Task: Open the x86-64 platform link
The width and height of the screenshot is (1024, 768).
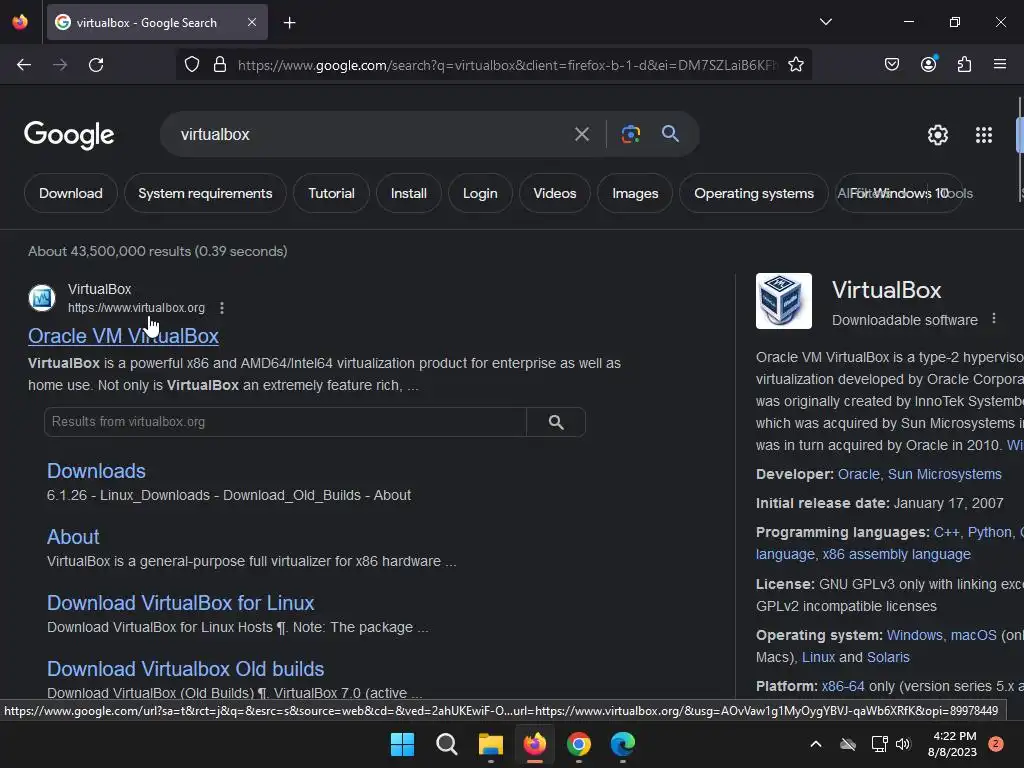Action: click(842, 686)
